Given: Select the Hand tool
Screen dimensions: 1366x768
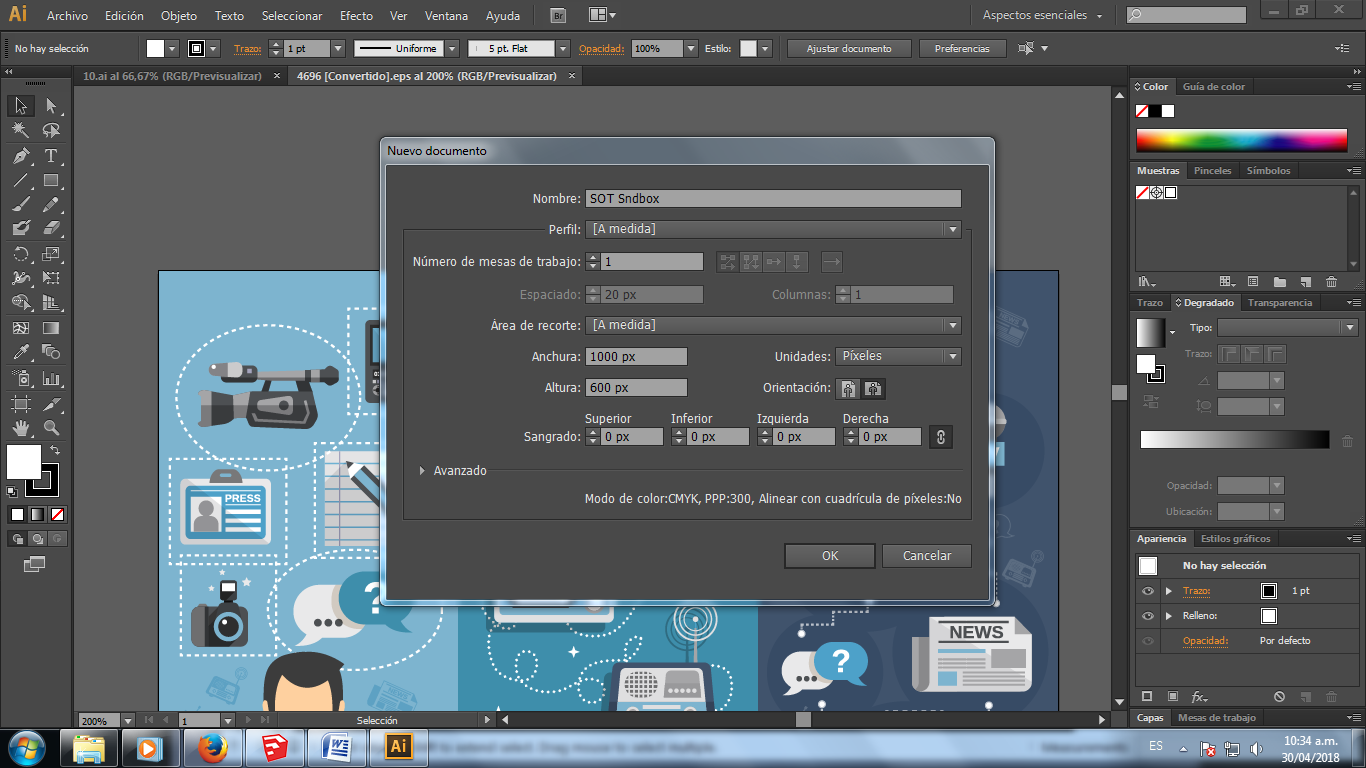Looking at the screenshot, I should click(20, 428).
